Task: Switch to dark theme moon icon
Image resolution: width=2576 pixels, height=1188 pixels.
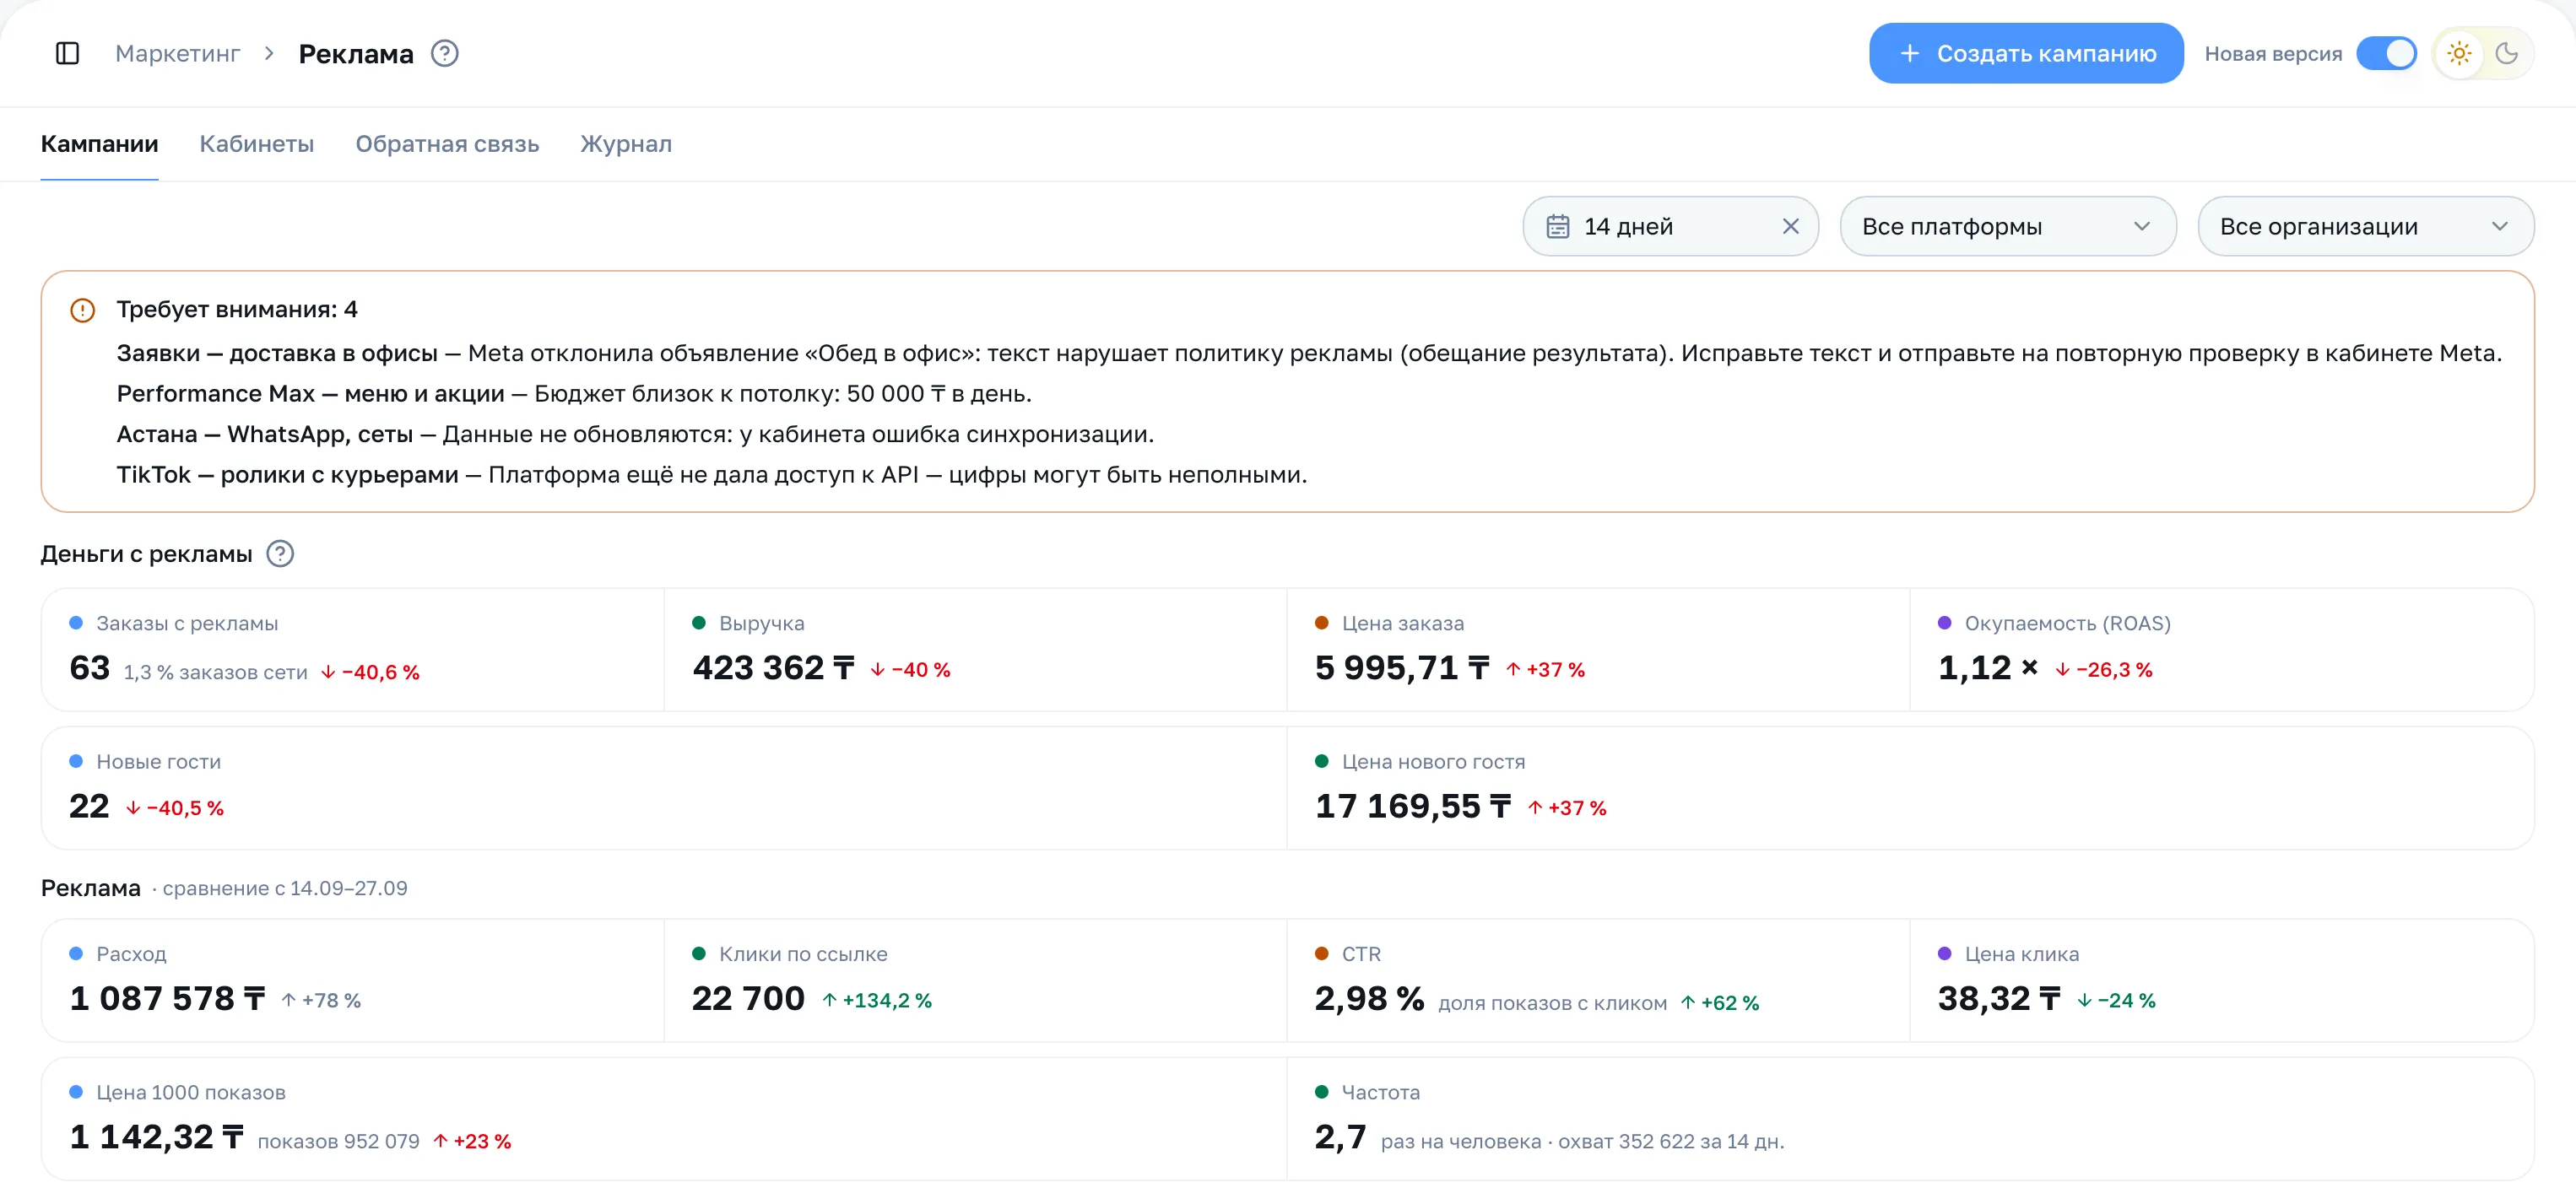Action: coord(2506,53)
